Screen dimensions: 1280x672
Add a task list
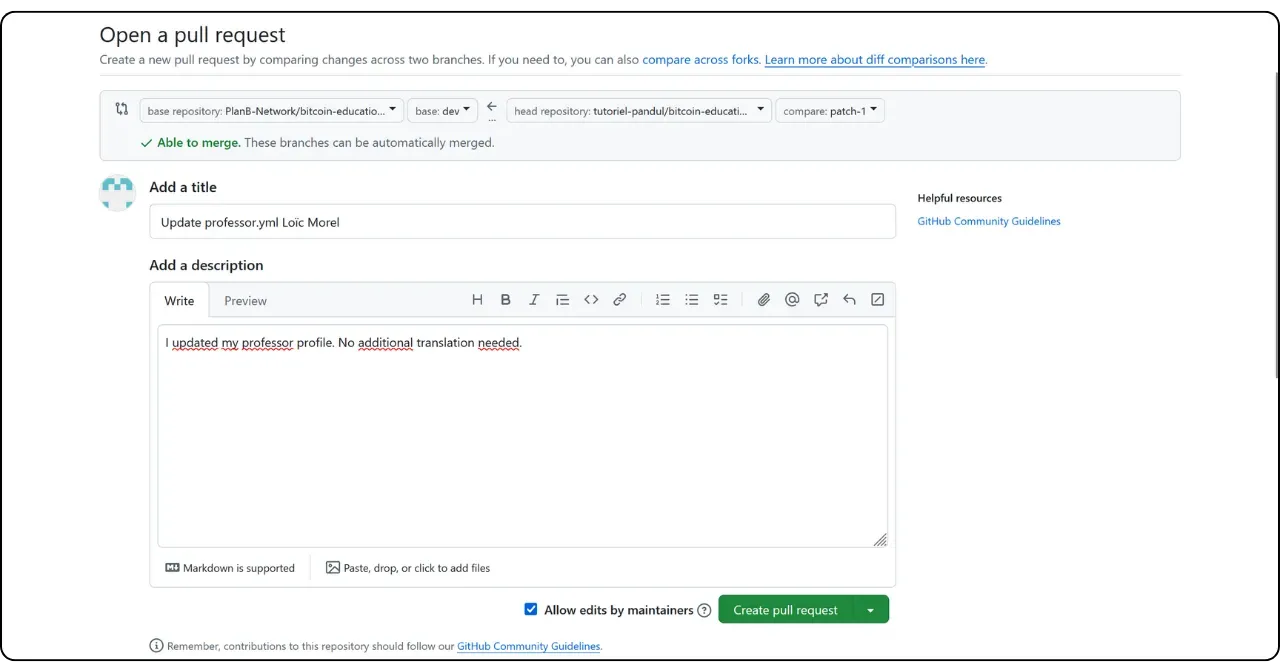720,300
